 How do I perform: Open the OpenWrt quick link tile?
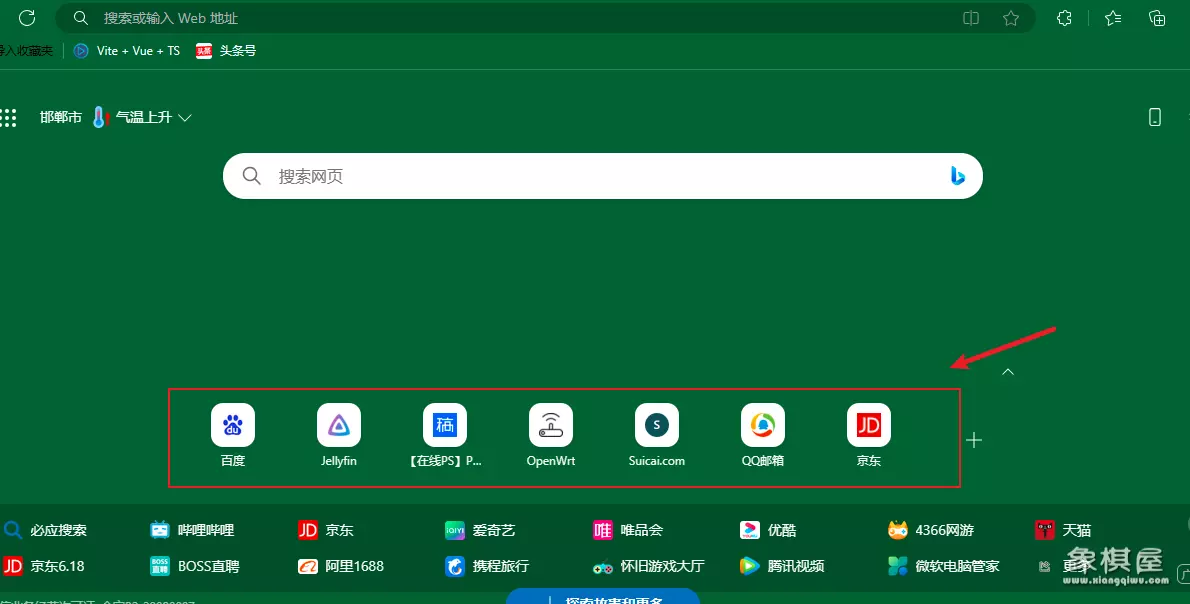pos(551,426)
